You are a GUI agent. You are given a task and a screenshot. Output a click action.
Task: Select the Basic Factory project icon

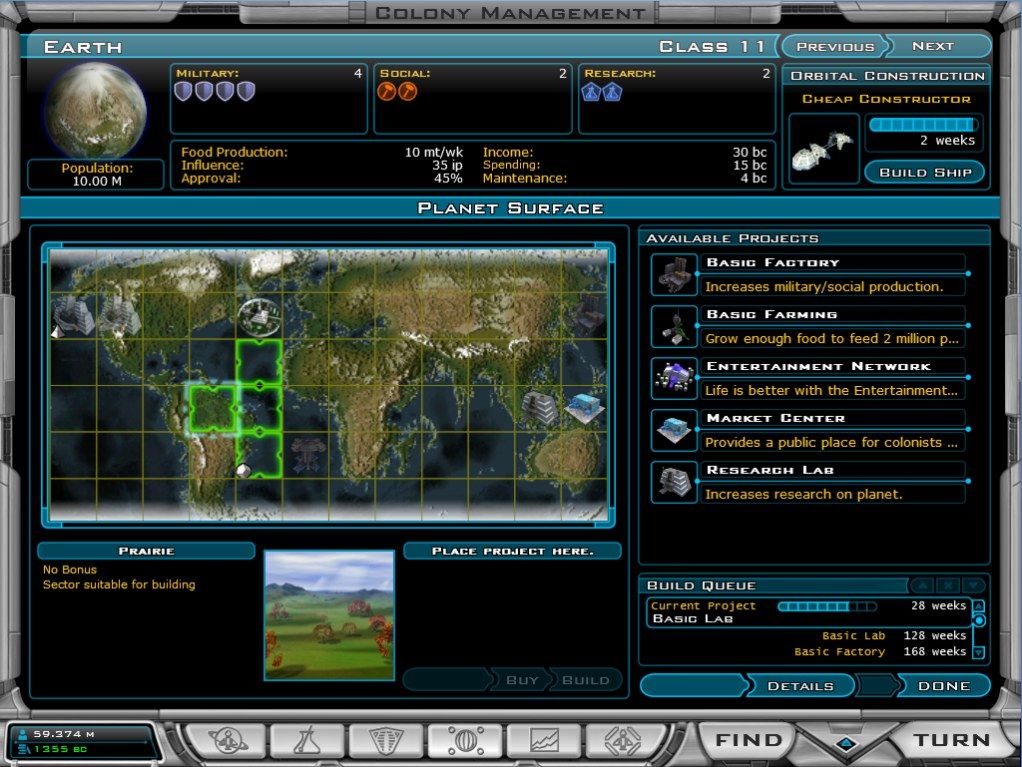pyautogui.click(x=672, y=272)
